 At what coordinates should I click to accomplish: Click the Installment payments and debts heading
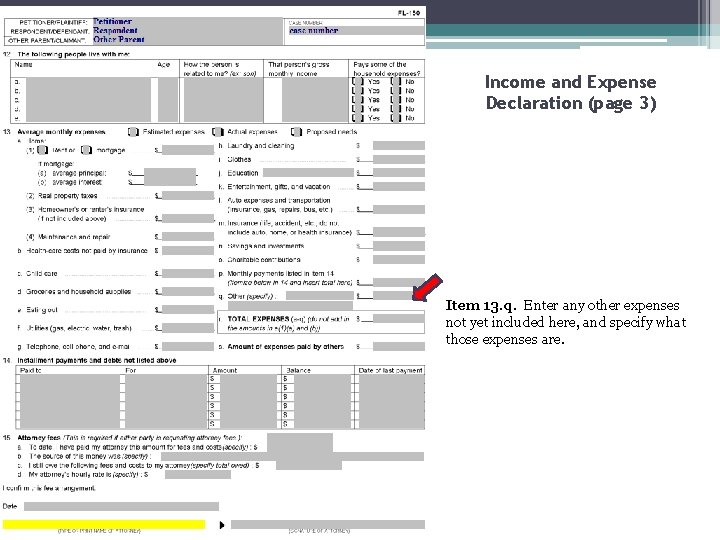pyautogui.click(x=96, y=360)
